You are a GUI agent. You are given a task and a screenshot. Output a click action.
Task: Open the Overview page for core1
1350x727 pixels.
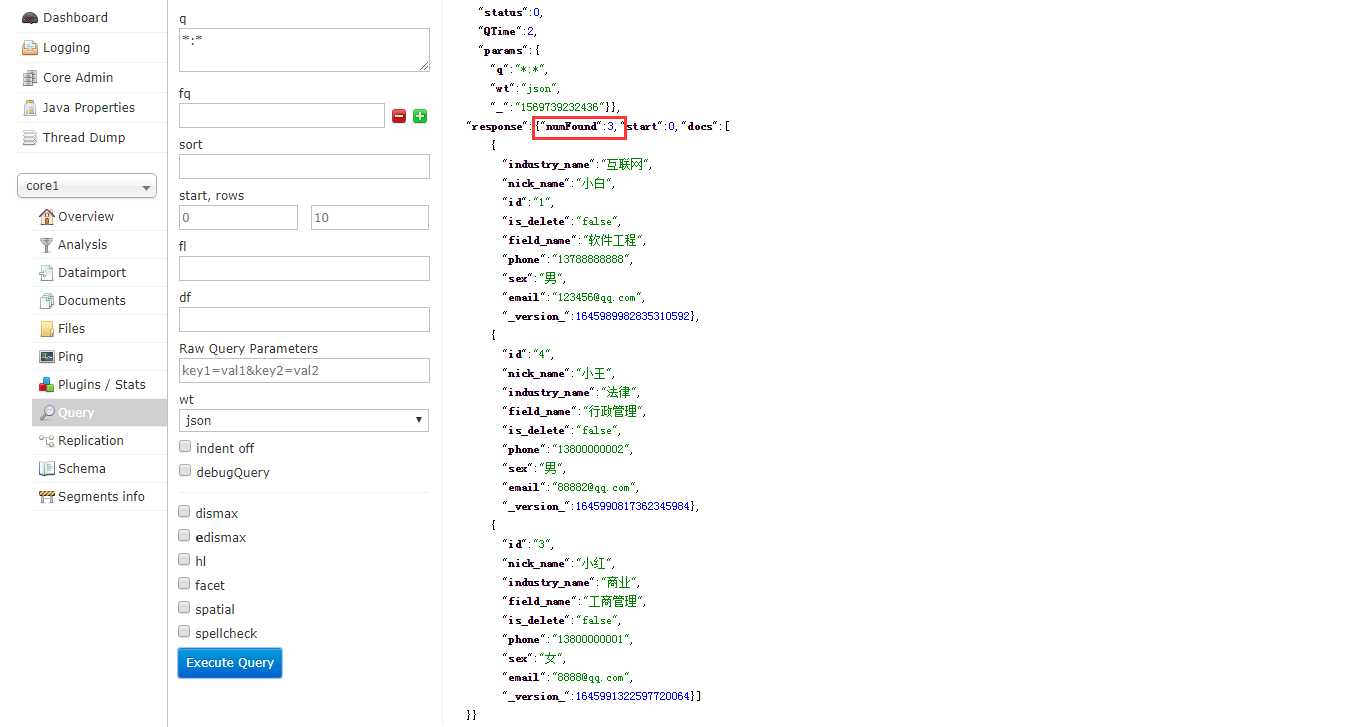tap(86, 217)
